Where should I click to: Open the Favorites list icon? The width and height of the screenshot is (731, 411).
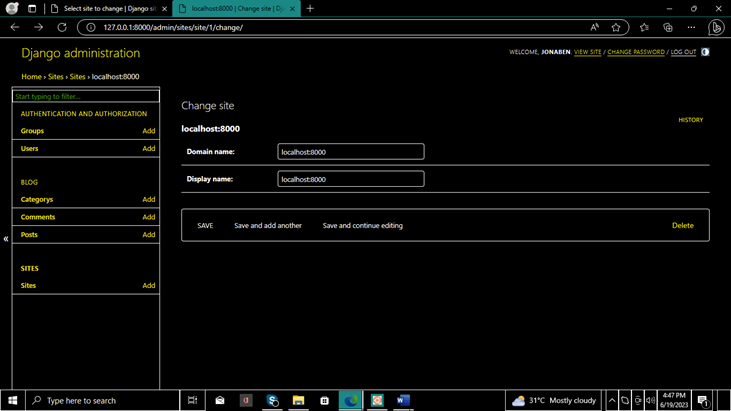pyautogui.click(x=644, y=27)
